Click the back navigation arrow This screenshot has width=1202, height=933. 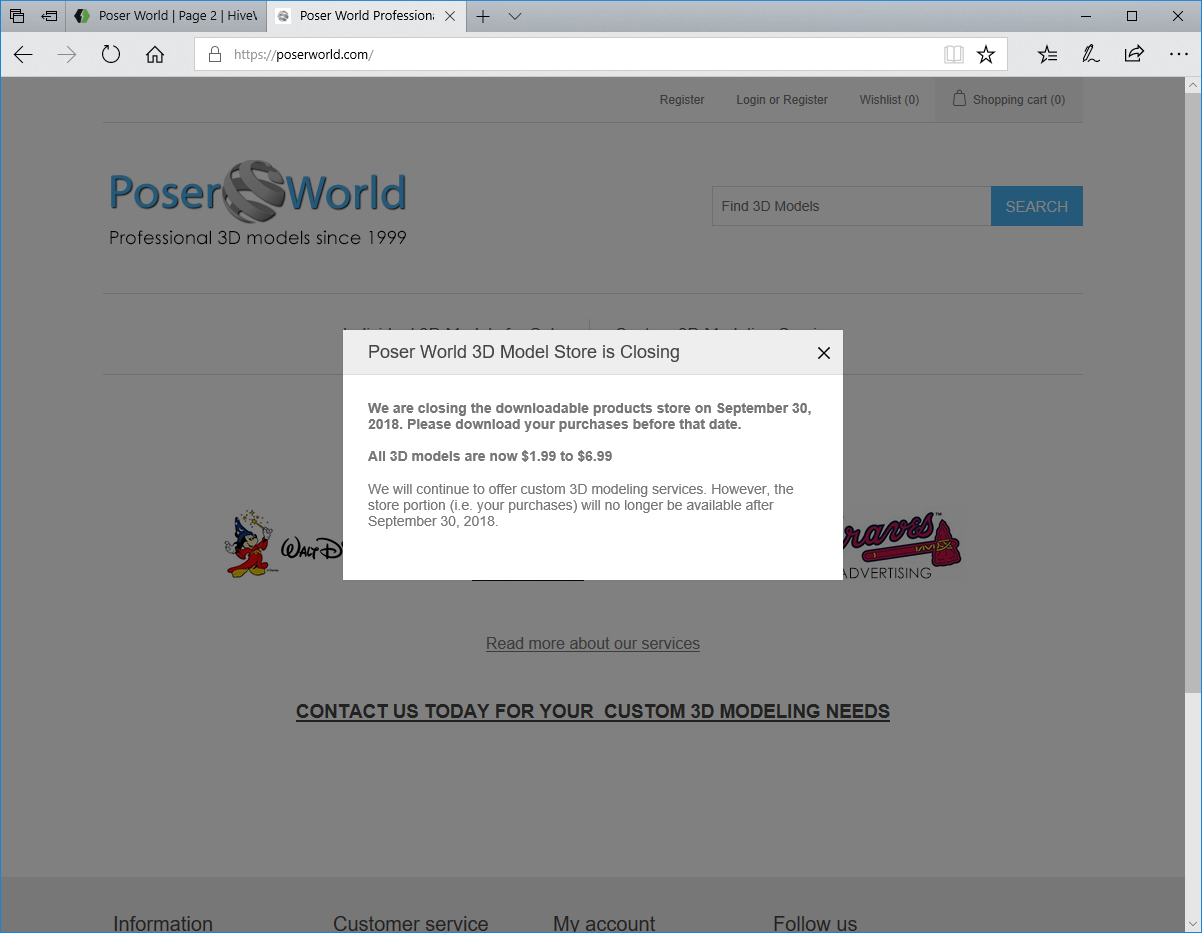(23, 55)
